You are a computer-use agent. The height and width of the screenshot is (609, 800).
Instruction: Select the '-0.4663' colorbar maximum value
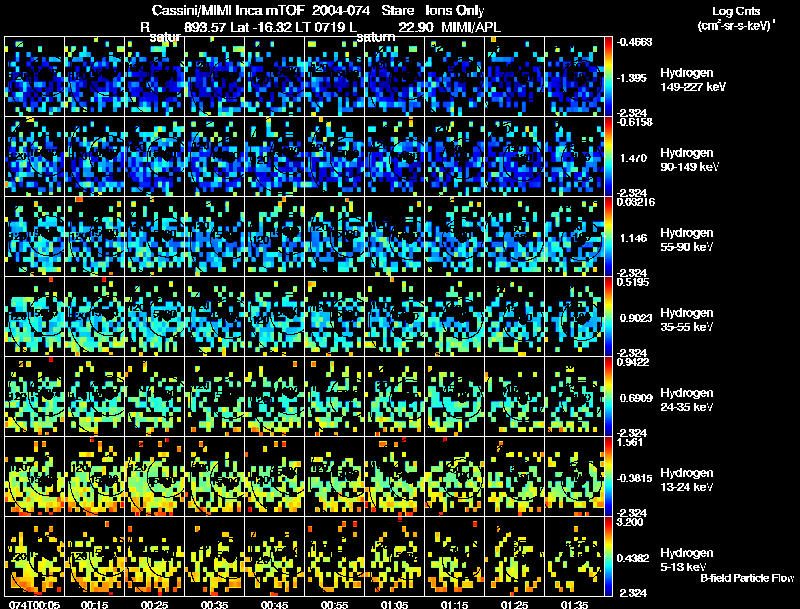[634, 42]
